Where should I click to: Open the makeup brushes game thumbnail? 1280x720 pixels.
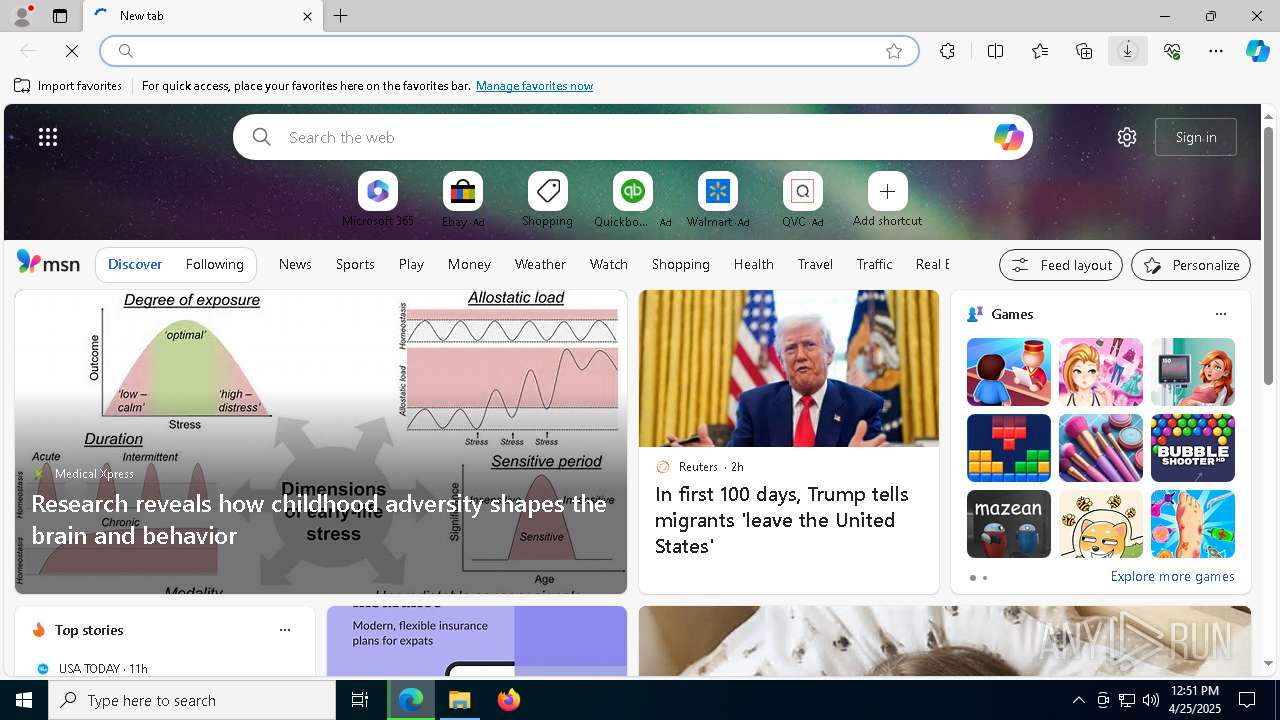pyautogui.click(x=1100, y=448)
